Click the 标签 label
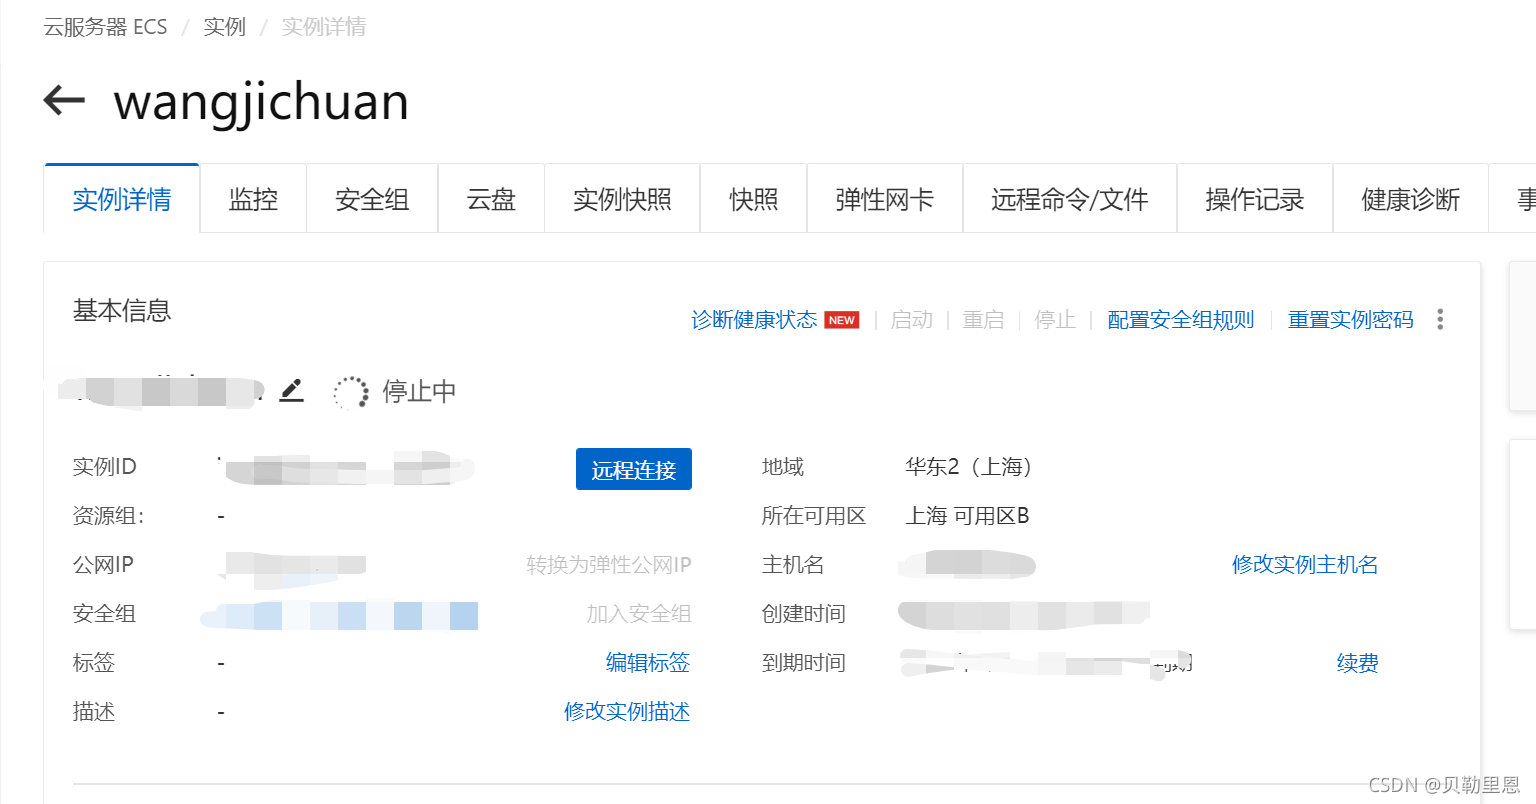This screenshot has height=804, width=1536. tap(94, 663)
